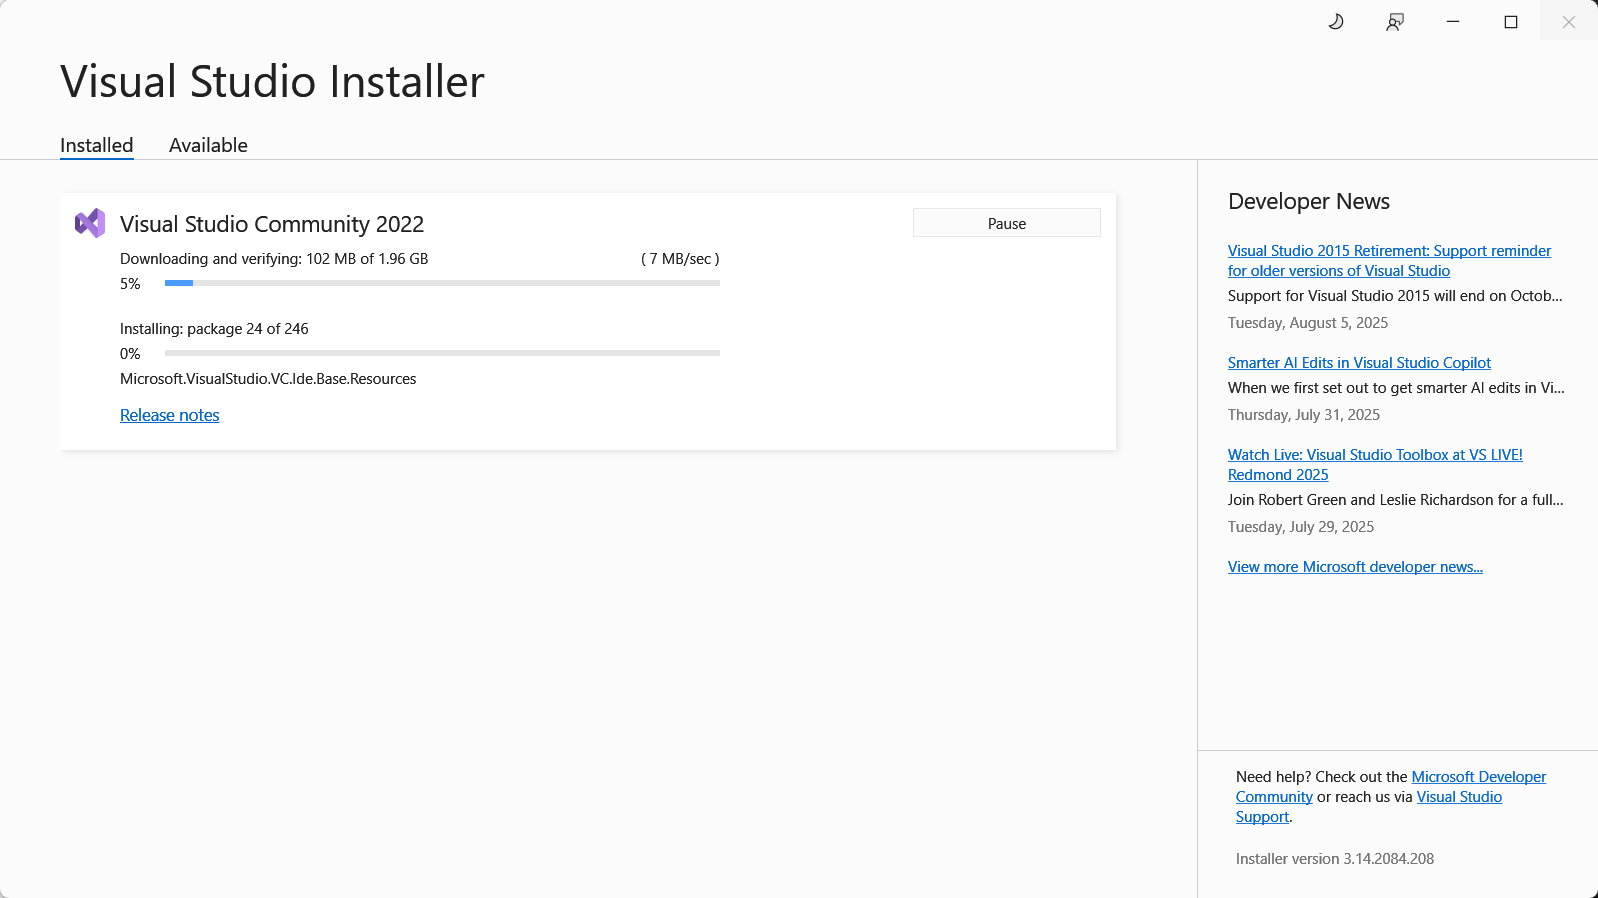Click the Developer News heading
The height and width of the screenshot is (898, 1598).
(1308, 201)
